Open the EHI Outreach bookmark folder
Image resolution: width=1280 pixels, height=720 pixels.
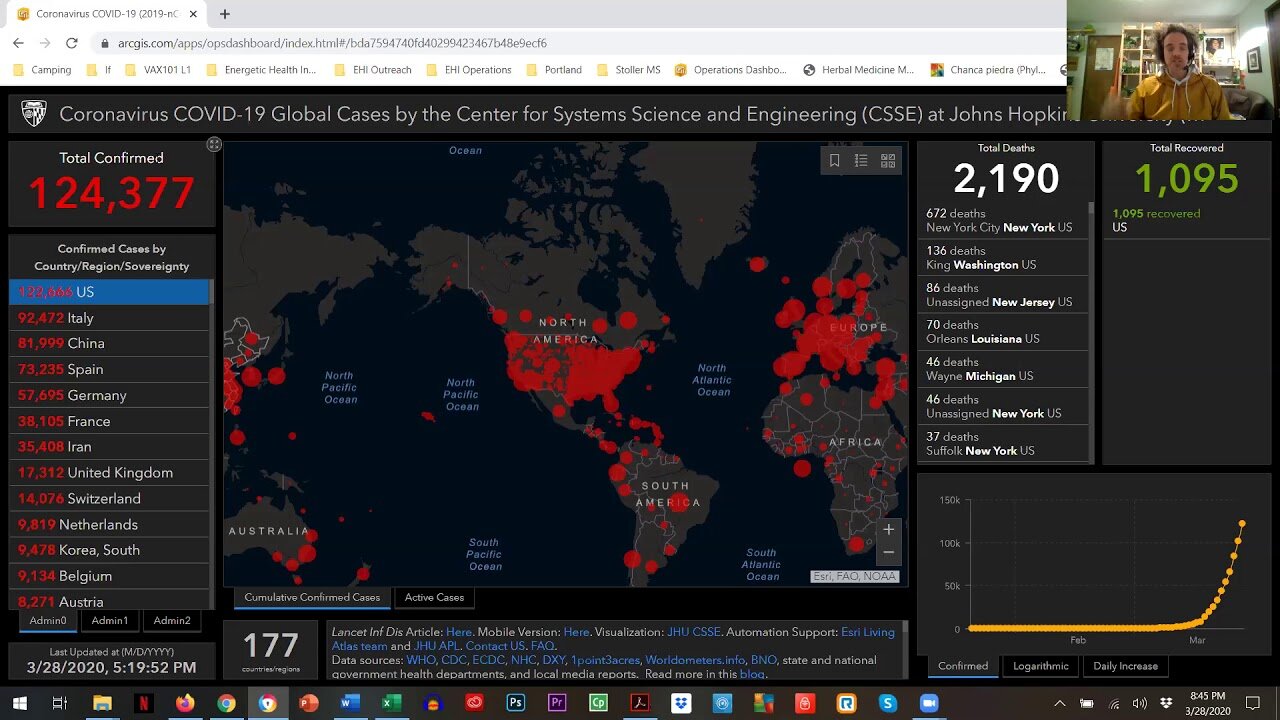pyautogui.click(x=372, y=70)
